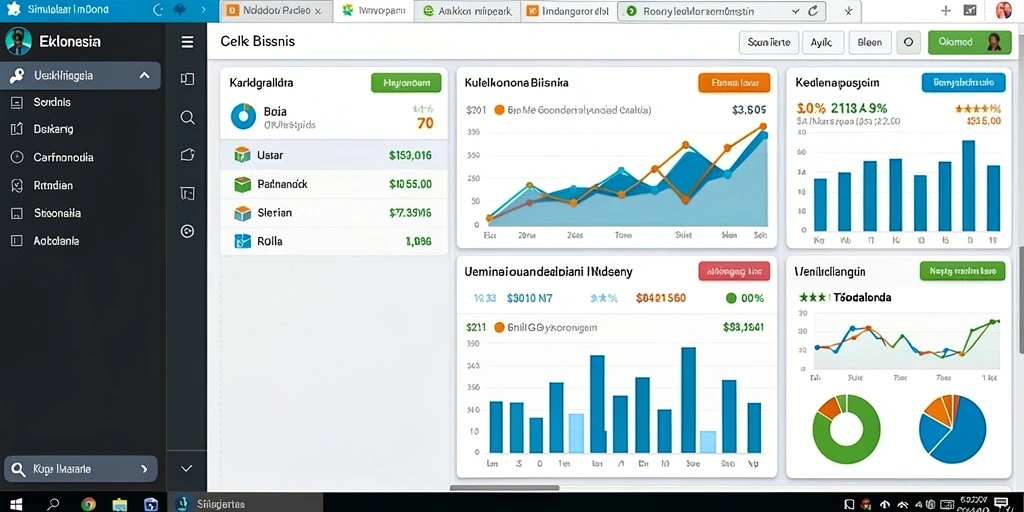Click the circle icon button beside Bleen
The width and height of the screenshot is (1024, 512).
(908, 42)
